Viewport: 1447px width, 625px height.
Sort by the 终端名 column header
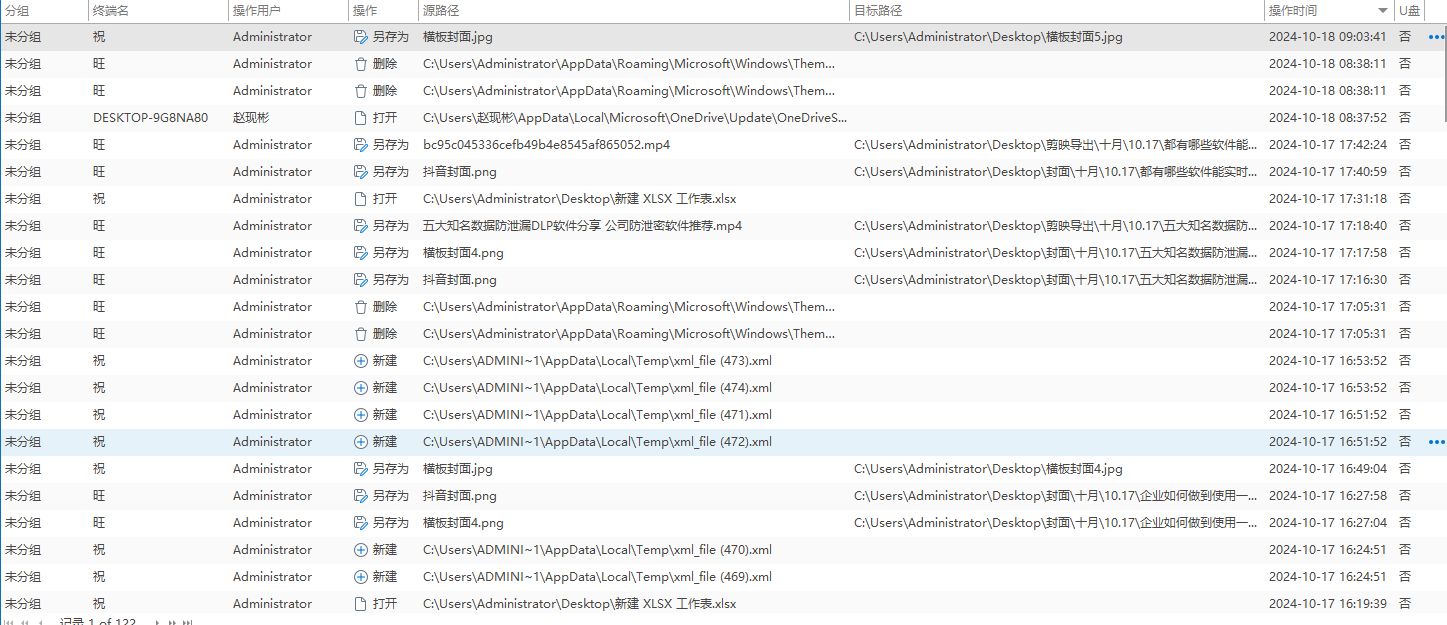pyautogui.click(x=158, y=11)
